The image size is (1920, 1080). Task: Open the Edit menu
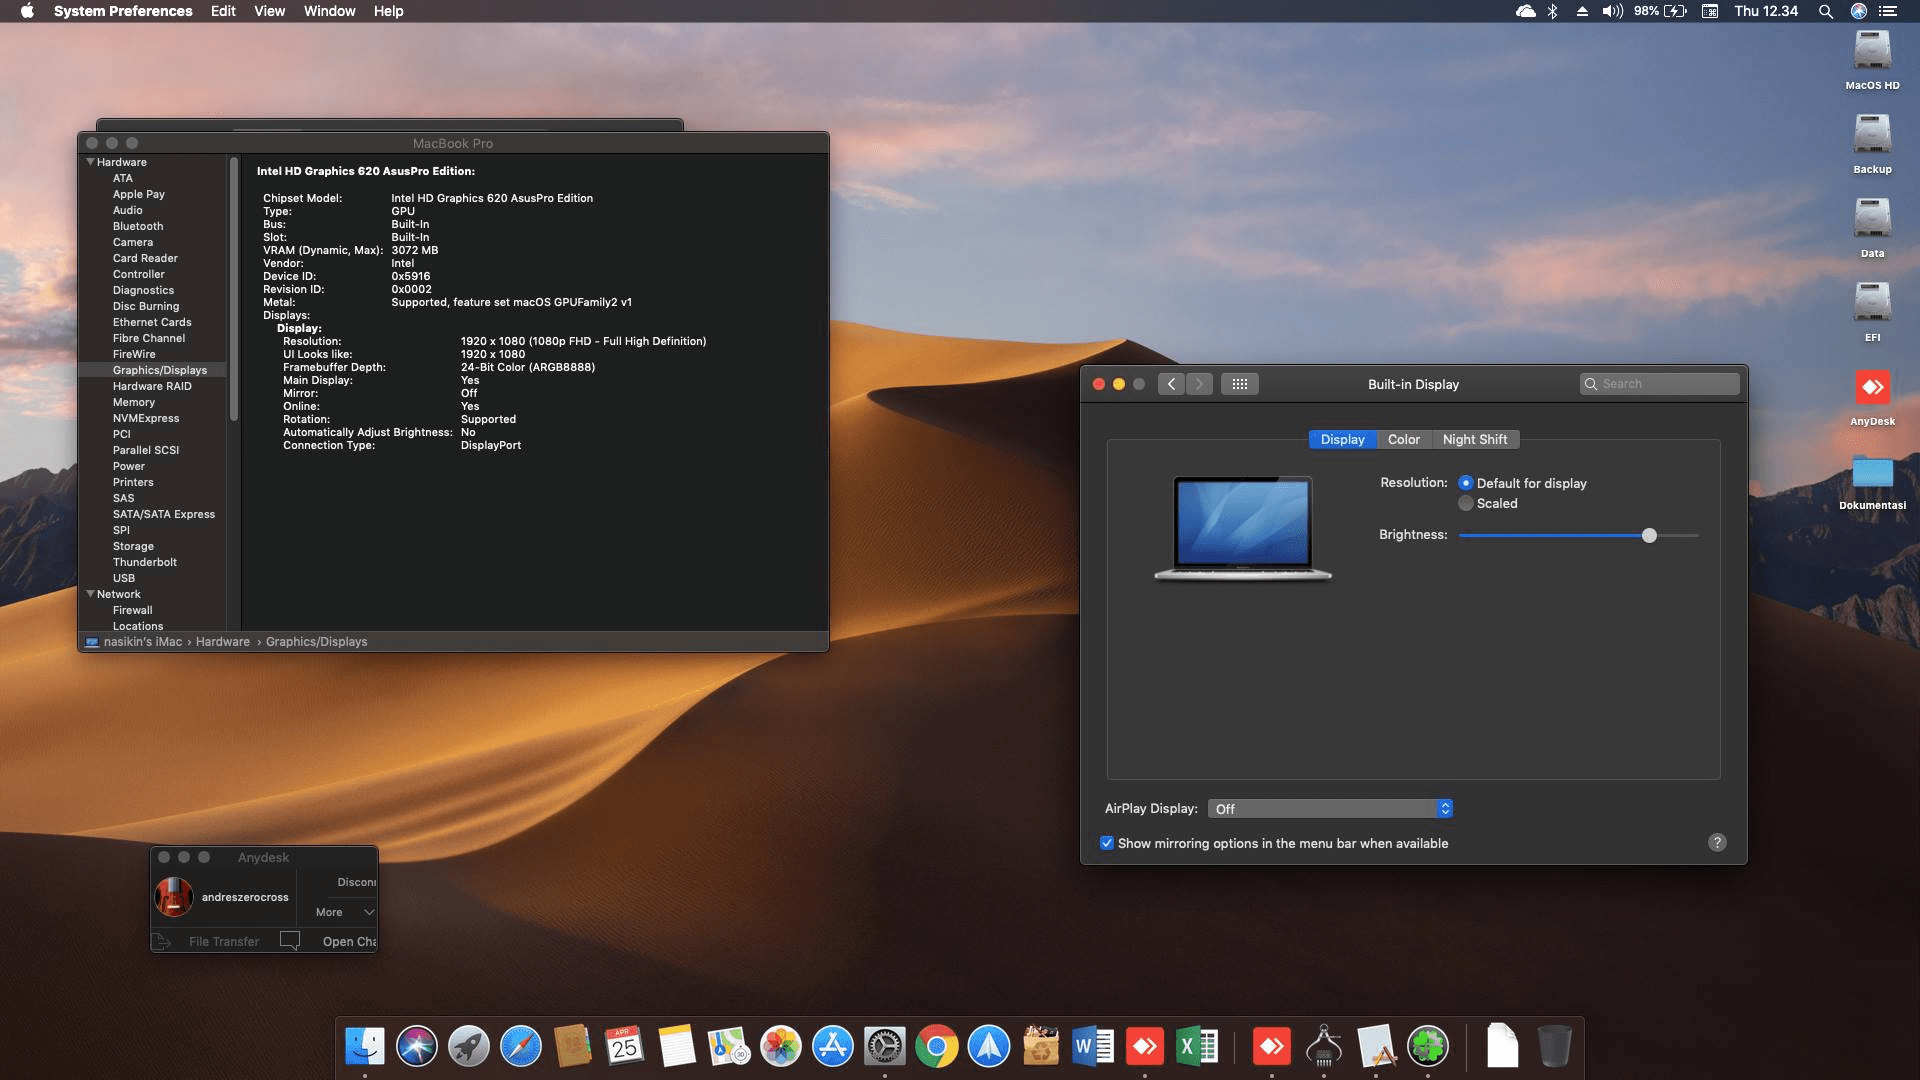[x=223, y=11]
